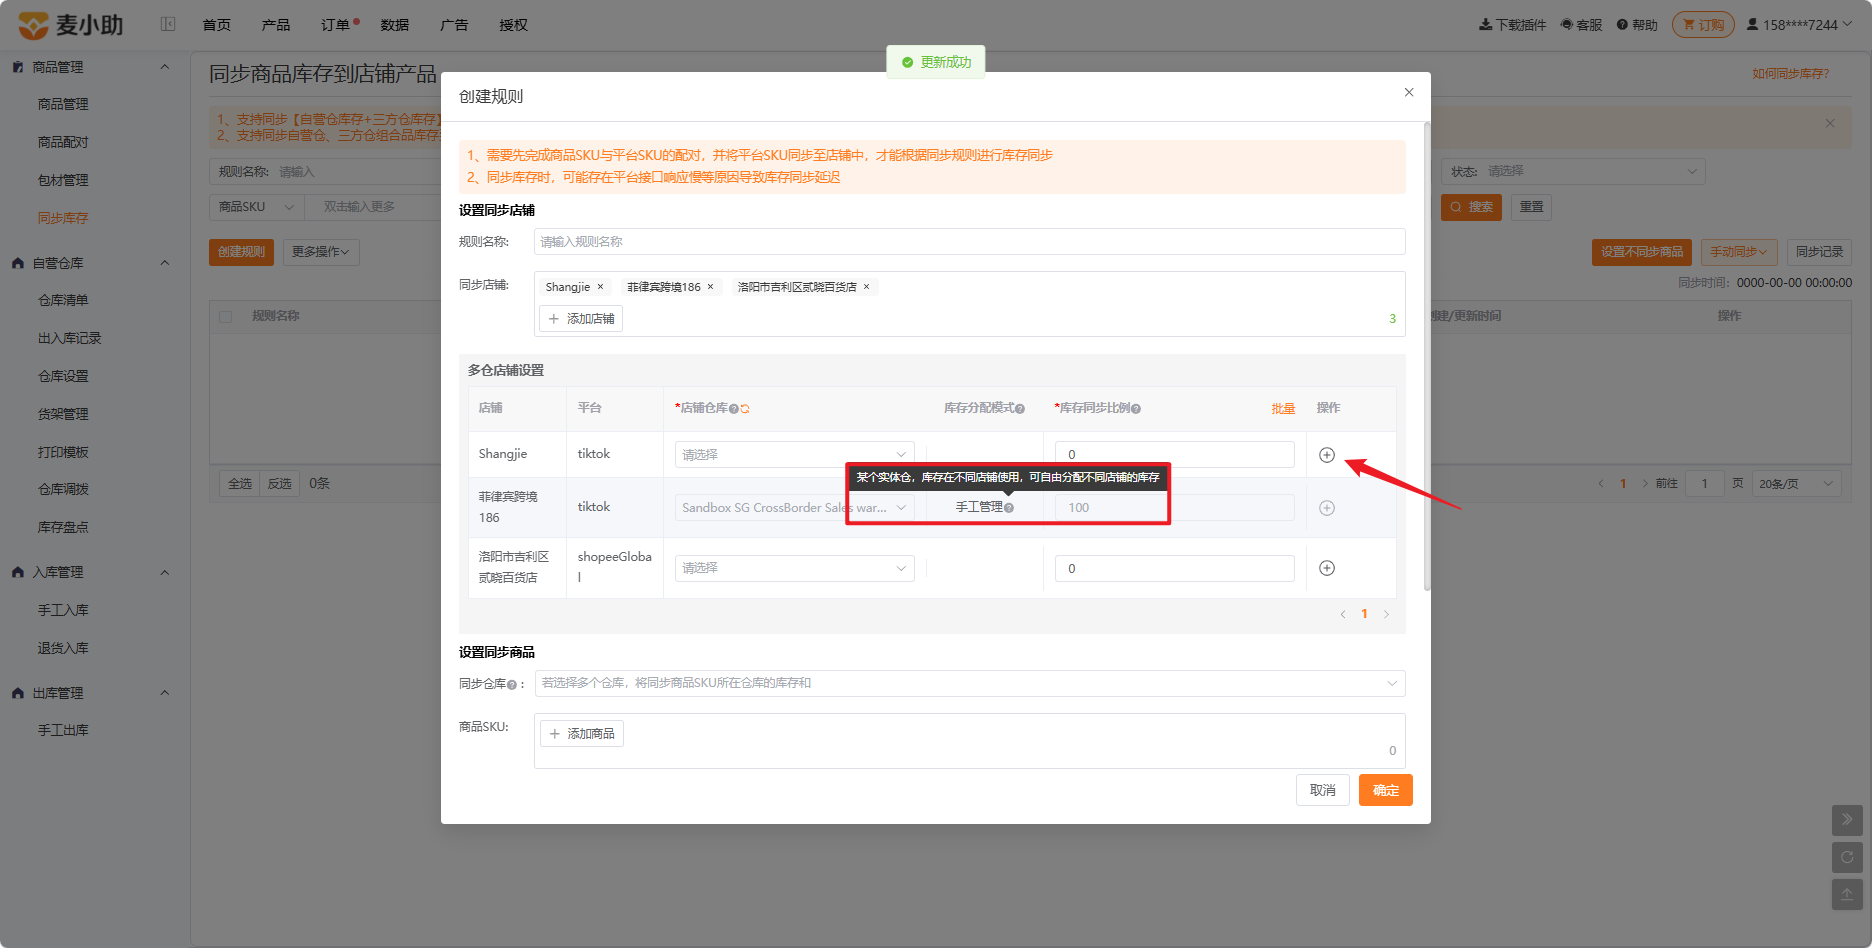The image size is (1872, 948).
Task: Open Shangjie store warehouse dropdown
Action: (794, 455)
